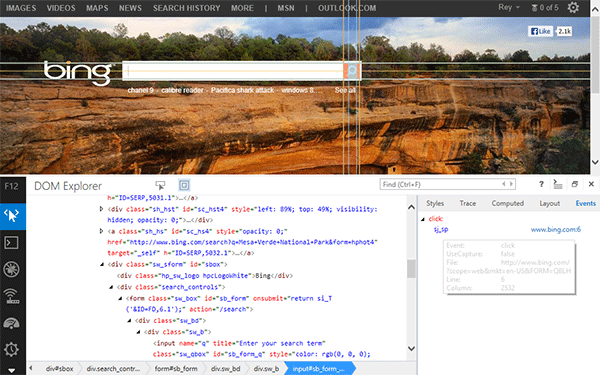Expand the anchor sc_hs4 node
The width and height of the screenshot is (600, 375).
coord(101,231)
